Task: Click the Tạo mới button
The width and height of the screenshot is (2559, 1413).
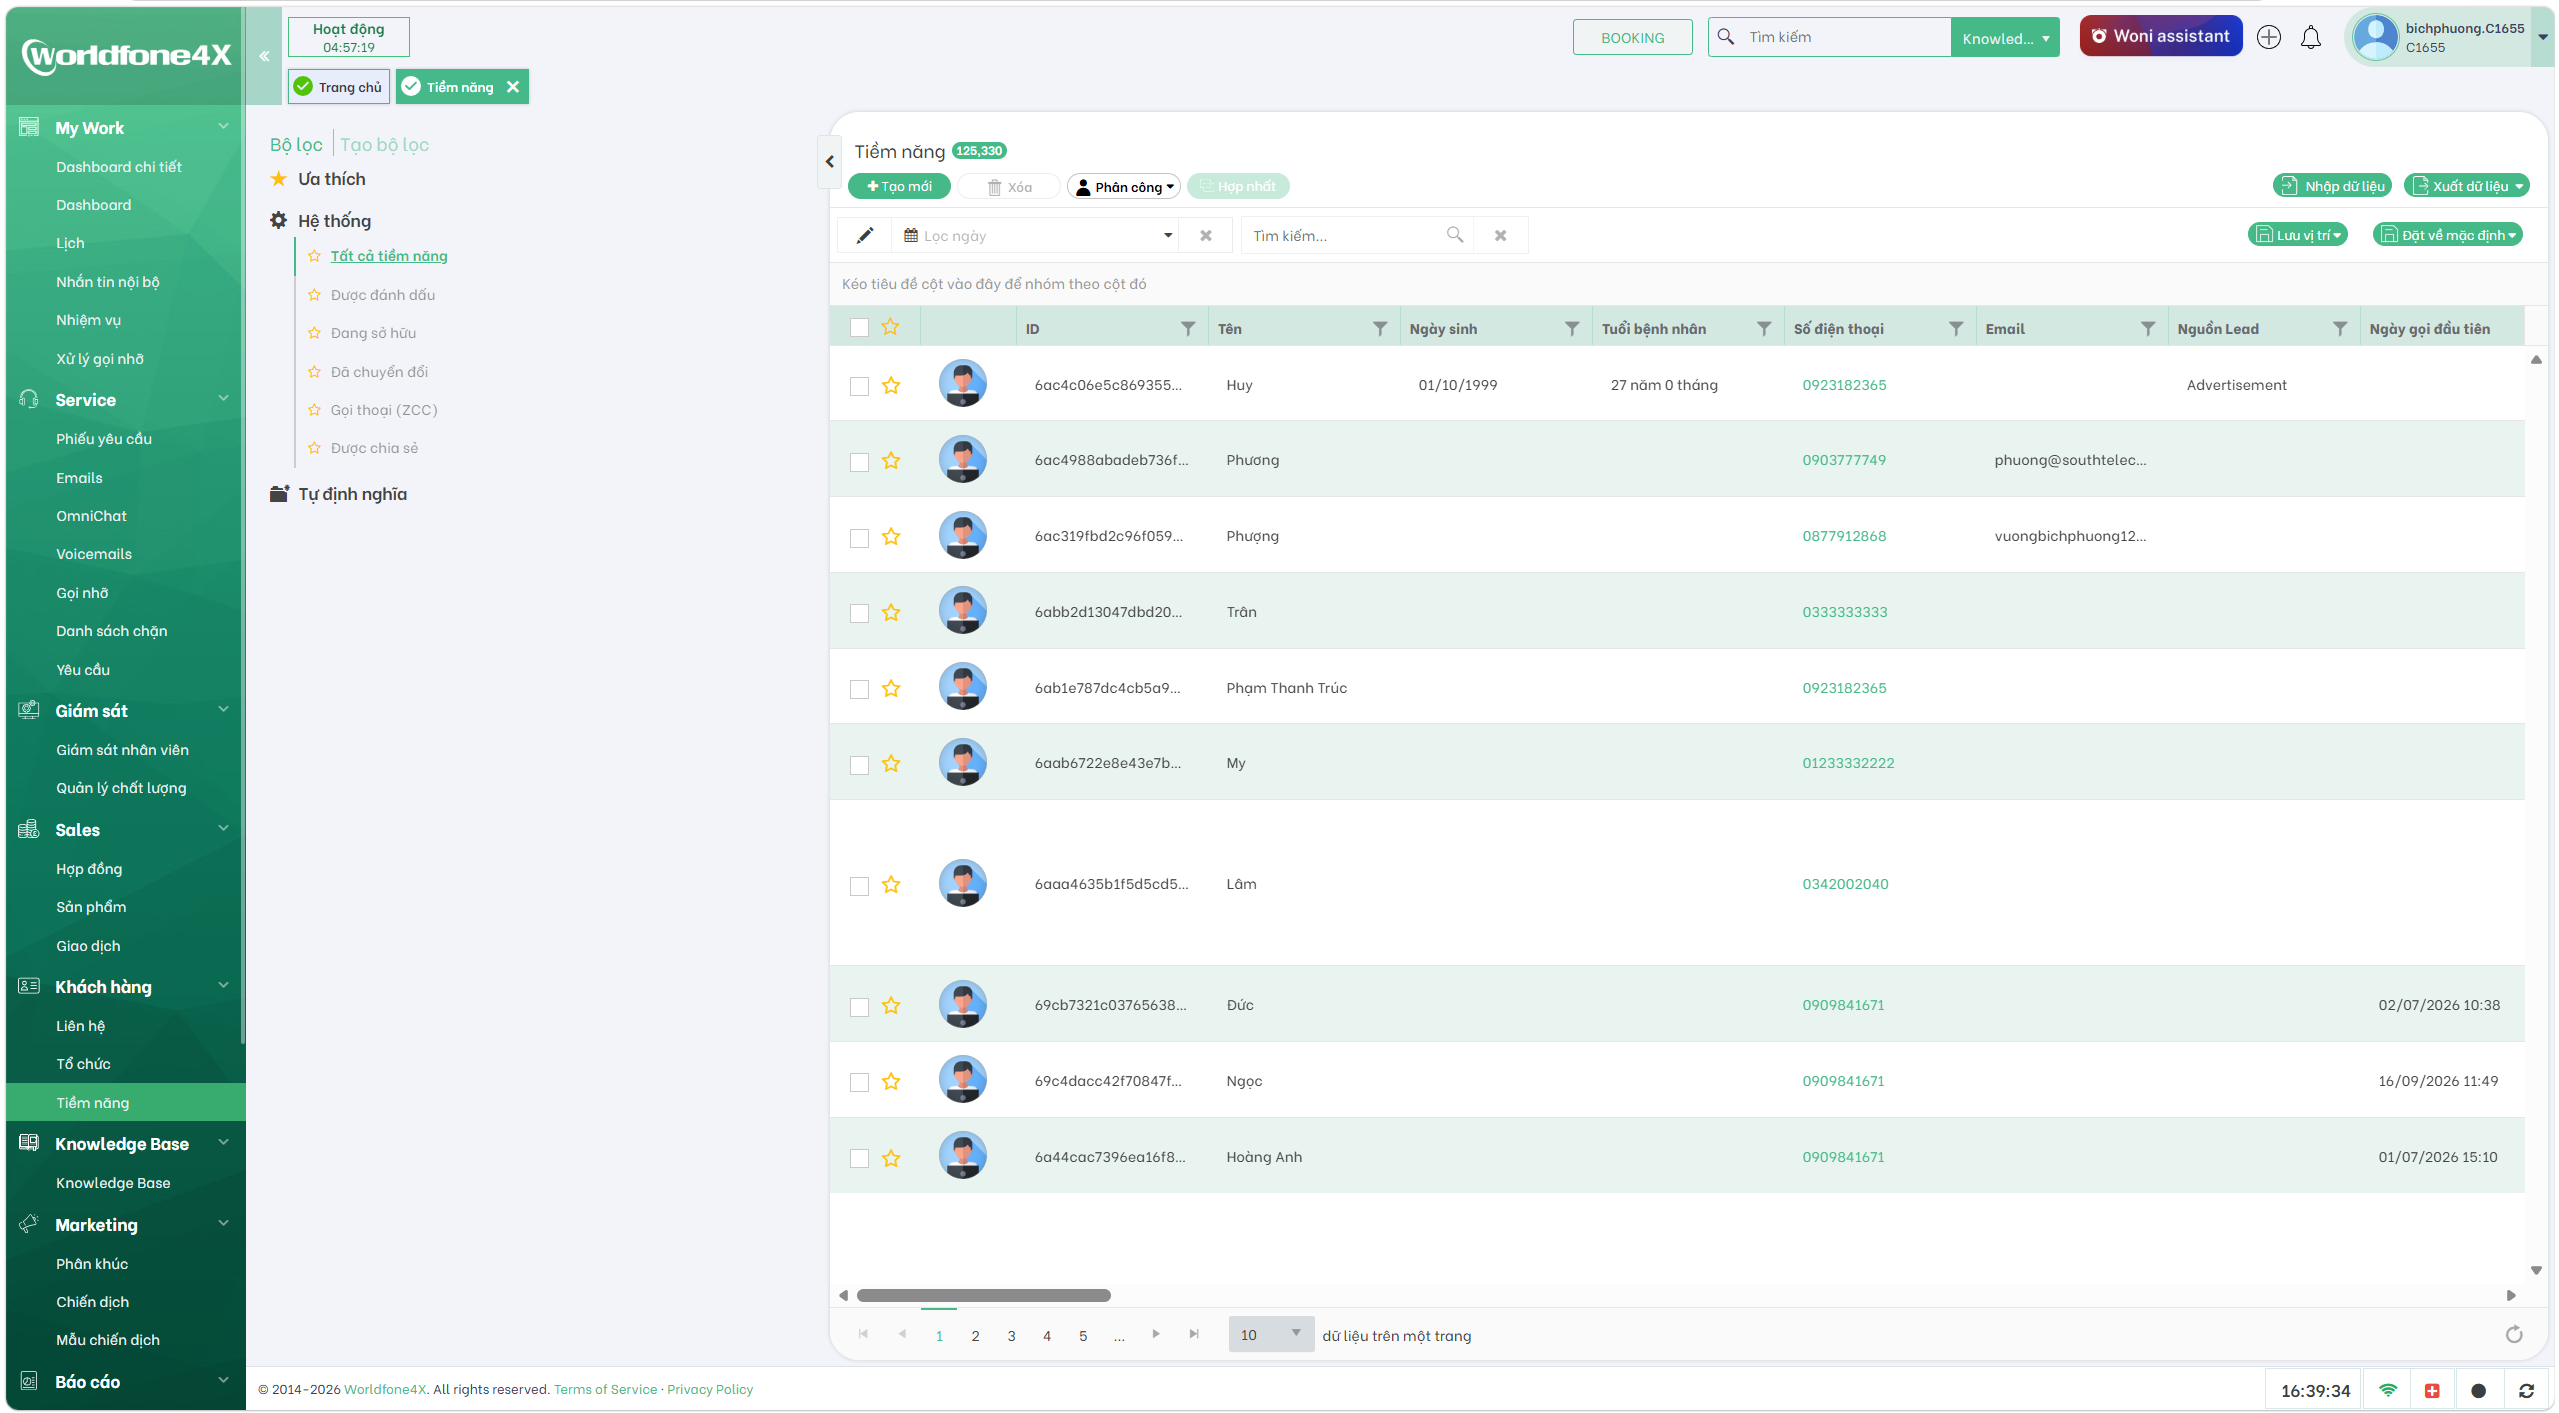Action: pos(899,186)
